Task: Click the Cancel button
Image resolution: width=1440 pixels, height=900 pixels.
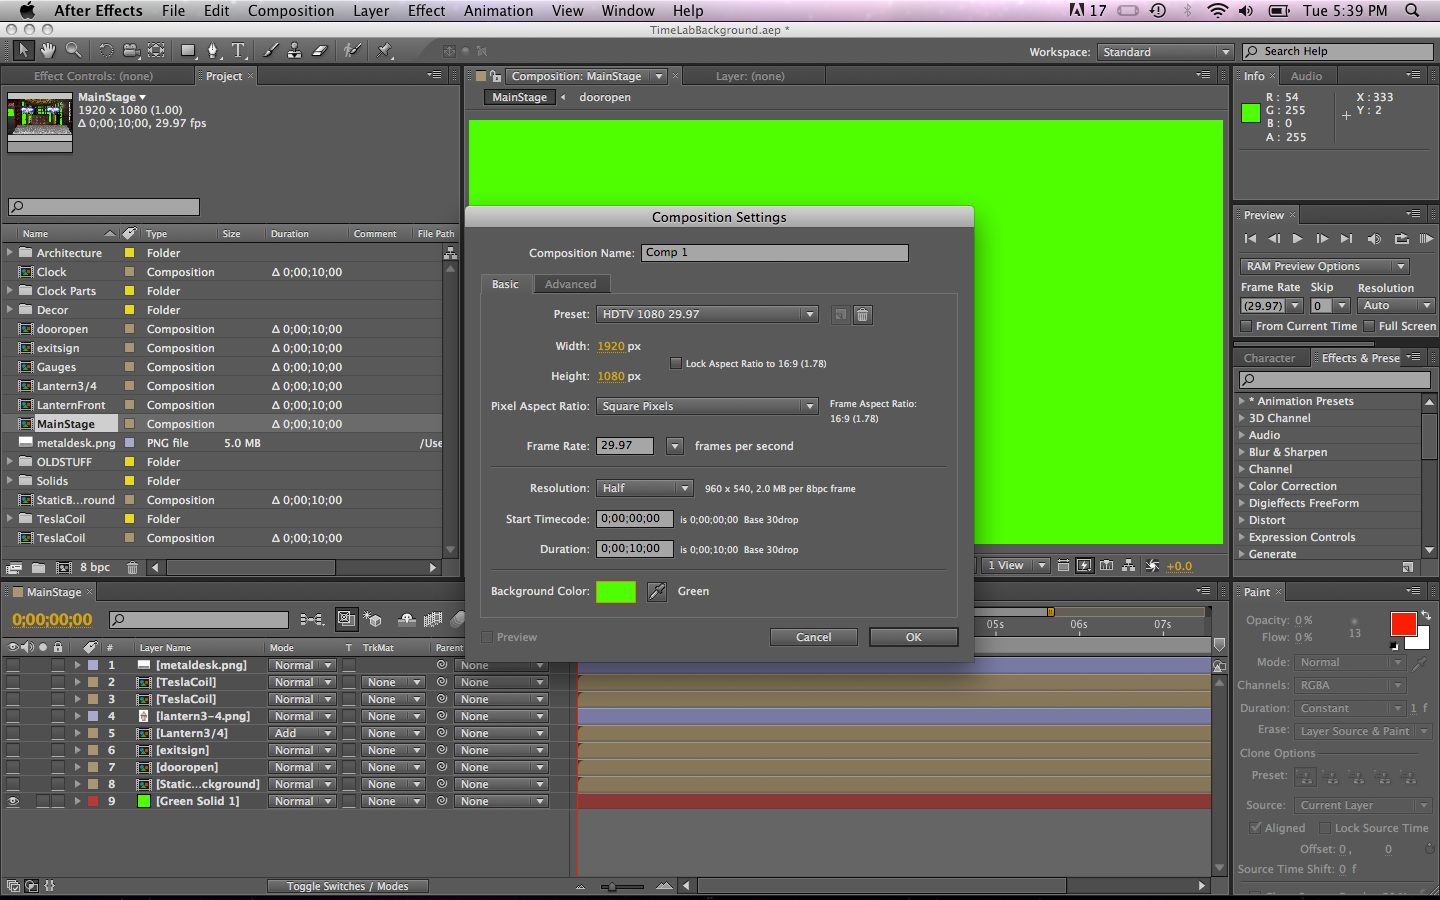Action: pyautogui.click(x=814, y=637)
